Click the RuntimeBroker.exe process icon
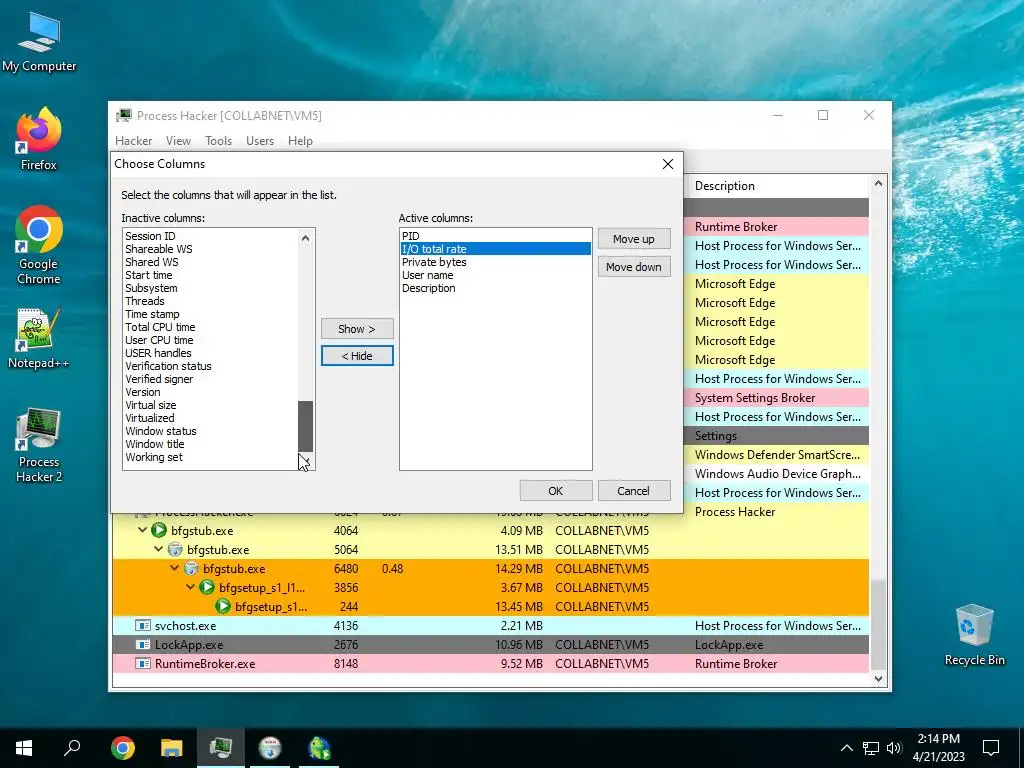The width and height of the screenshot is (1024, 768). point(142,664)
